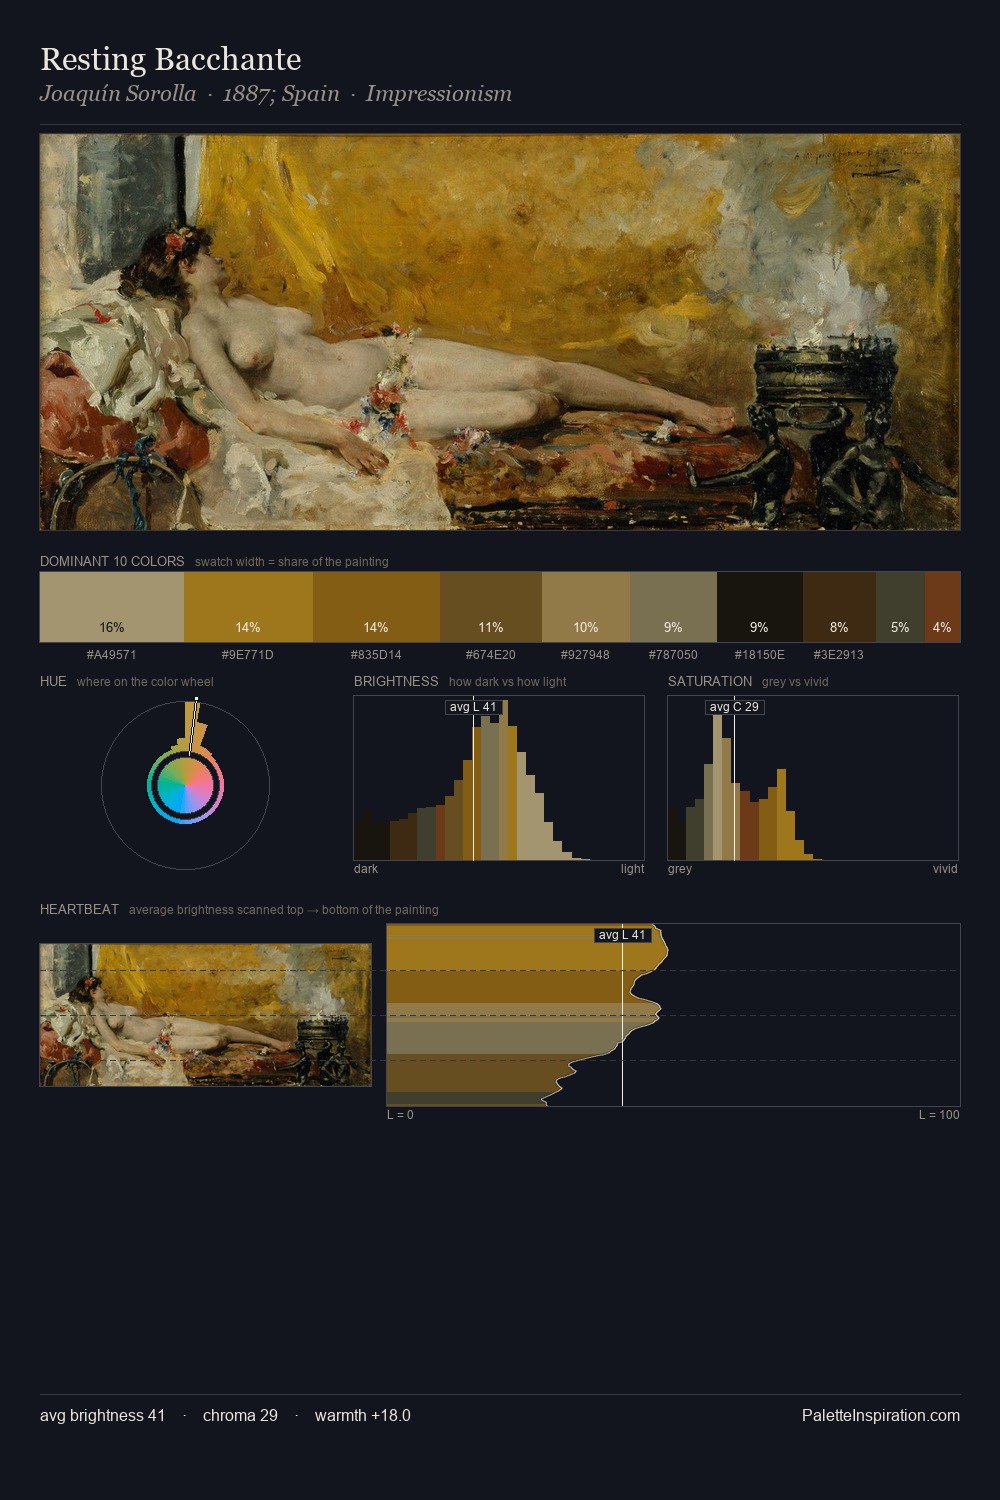Click the HEARTBEAT section heading

[x=79, y=909]
